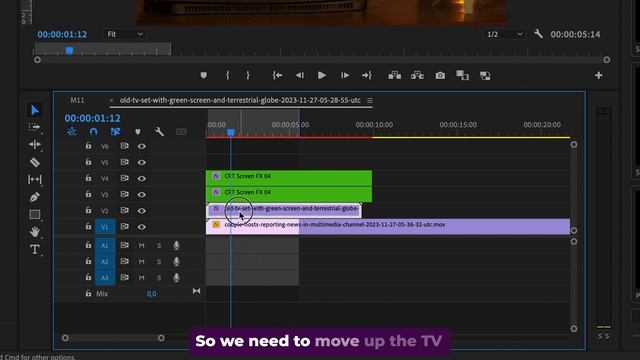Step back one frame
The image size is (640, 360).
300,76
